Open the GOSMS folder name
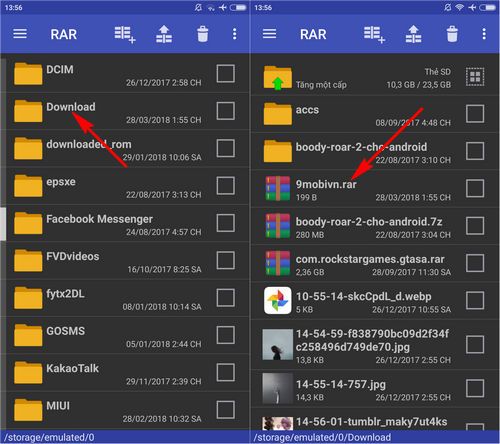 coord(66,331)
